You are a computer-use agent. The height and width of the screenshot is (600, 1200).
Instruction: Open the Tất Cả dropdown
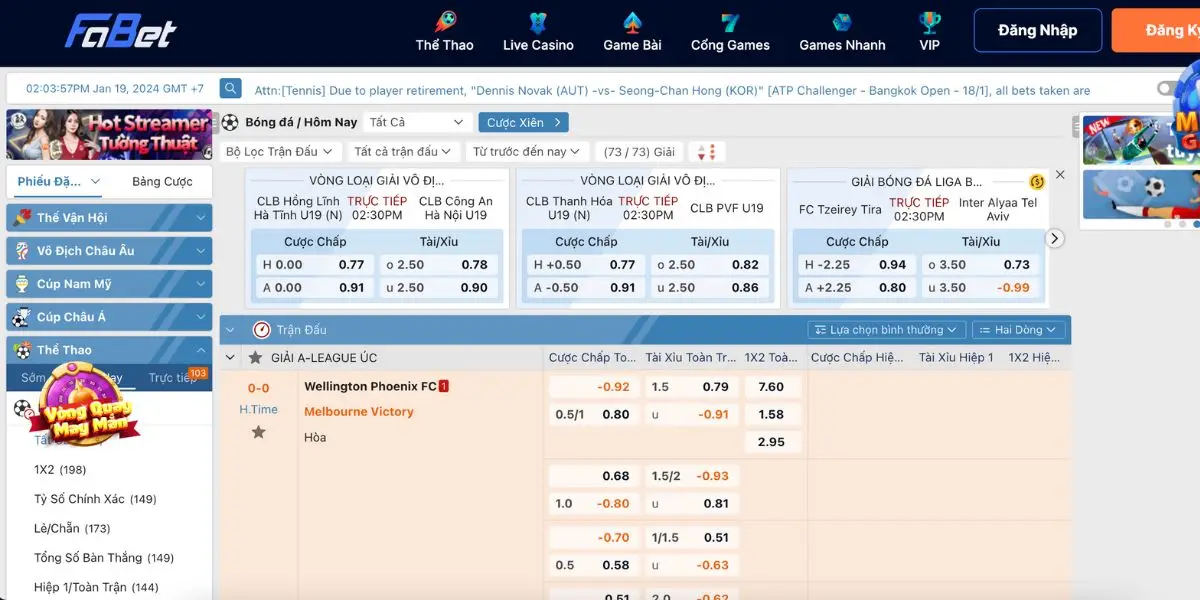coord(417,122)
